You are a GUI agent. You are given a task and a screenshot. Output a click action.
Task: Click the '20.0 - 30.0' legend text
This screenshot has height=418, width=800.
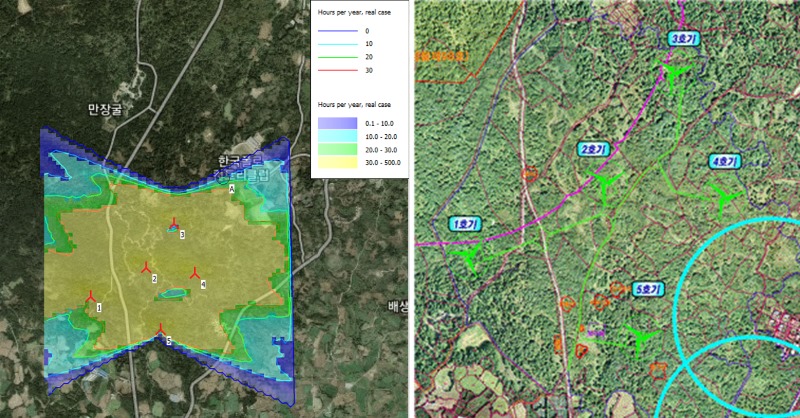[x=381, y=150]
